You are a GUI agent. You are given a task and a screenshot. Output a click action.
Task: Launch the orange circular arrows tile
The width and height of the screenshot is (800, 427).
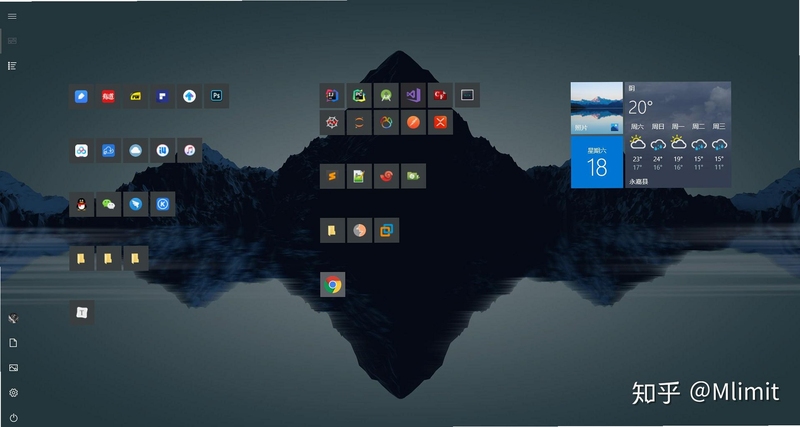tap(359, 122)
